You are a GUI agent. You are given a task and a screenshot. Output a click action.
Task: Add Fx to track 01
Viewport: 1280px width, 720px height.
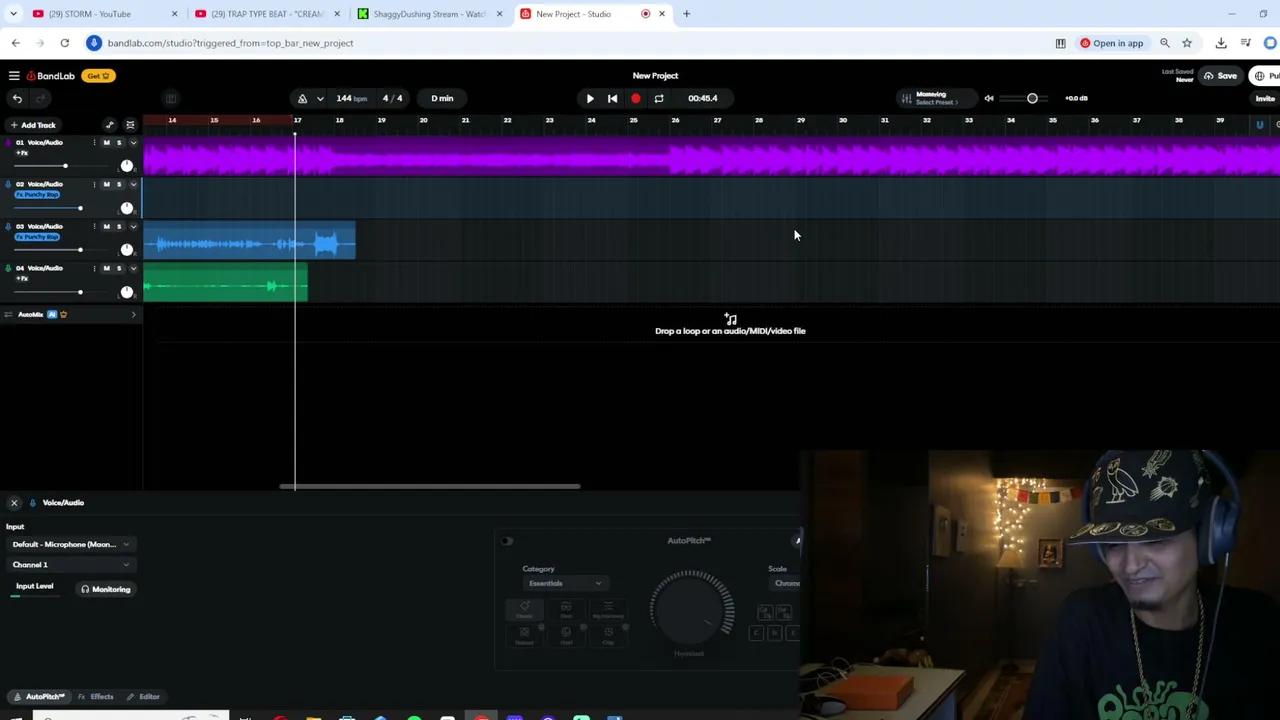(21, 153)
